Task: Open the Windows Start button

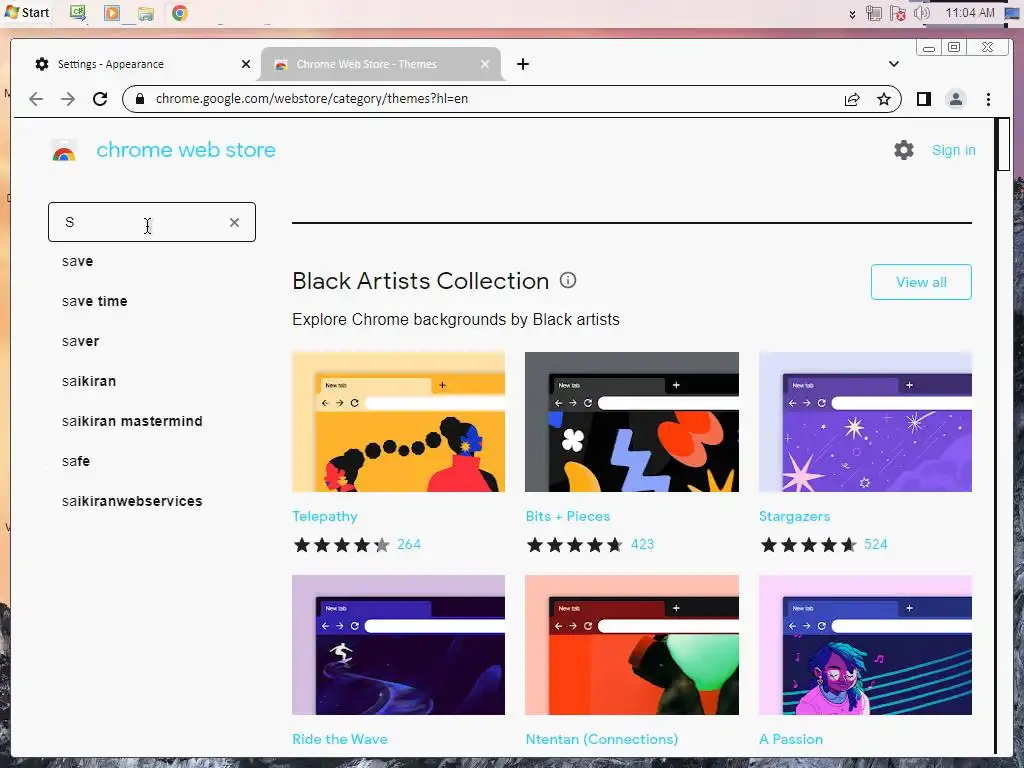Action: pyautogui.click(x=27, y=12)
